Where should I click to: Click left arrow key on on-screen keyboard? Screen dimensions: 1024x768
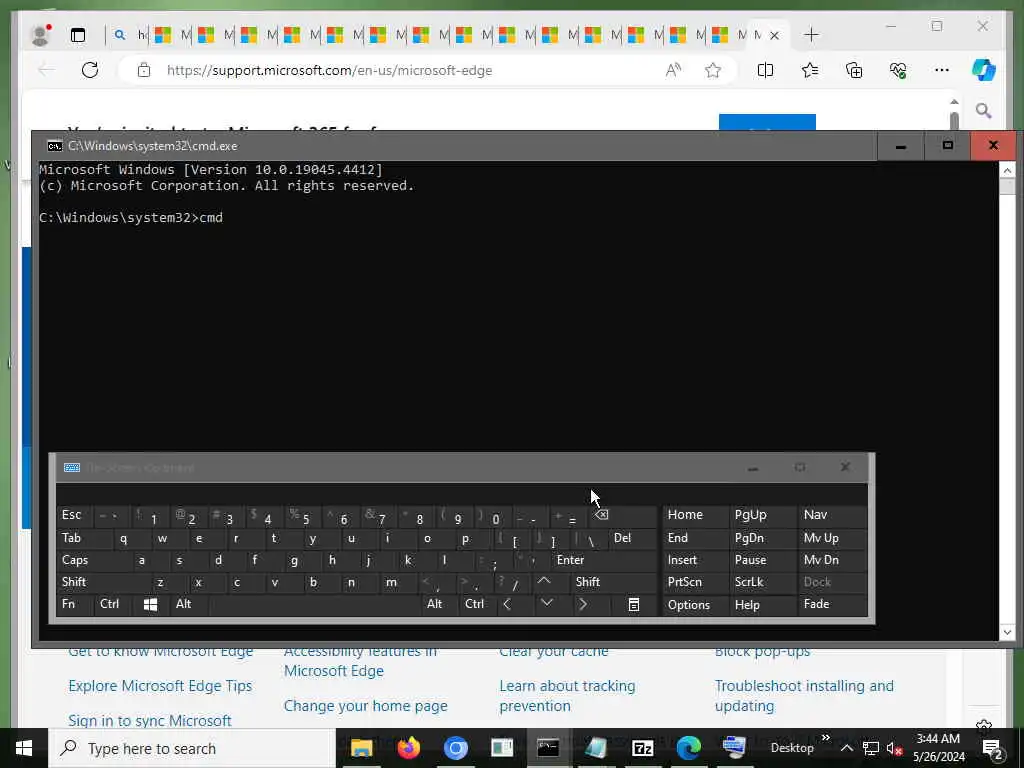[x=507, y=605]
